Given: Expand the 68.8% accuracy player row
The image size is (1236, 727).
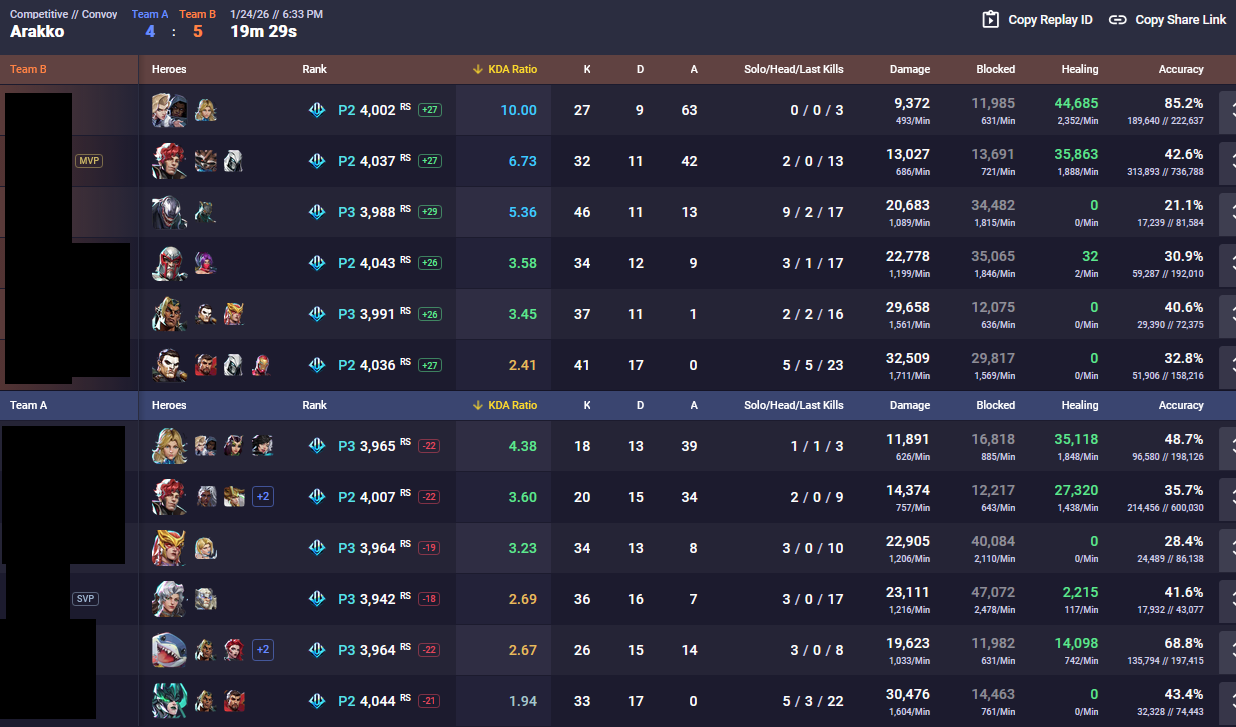Looking at the screenshot, I should point(1227,650).
